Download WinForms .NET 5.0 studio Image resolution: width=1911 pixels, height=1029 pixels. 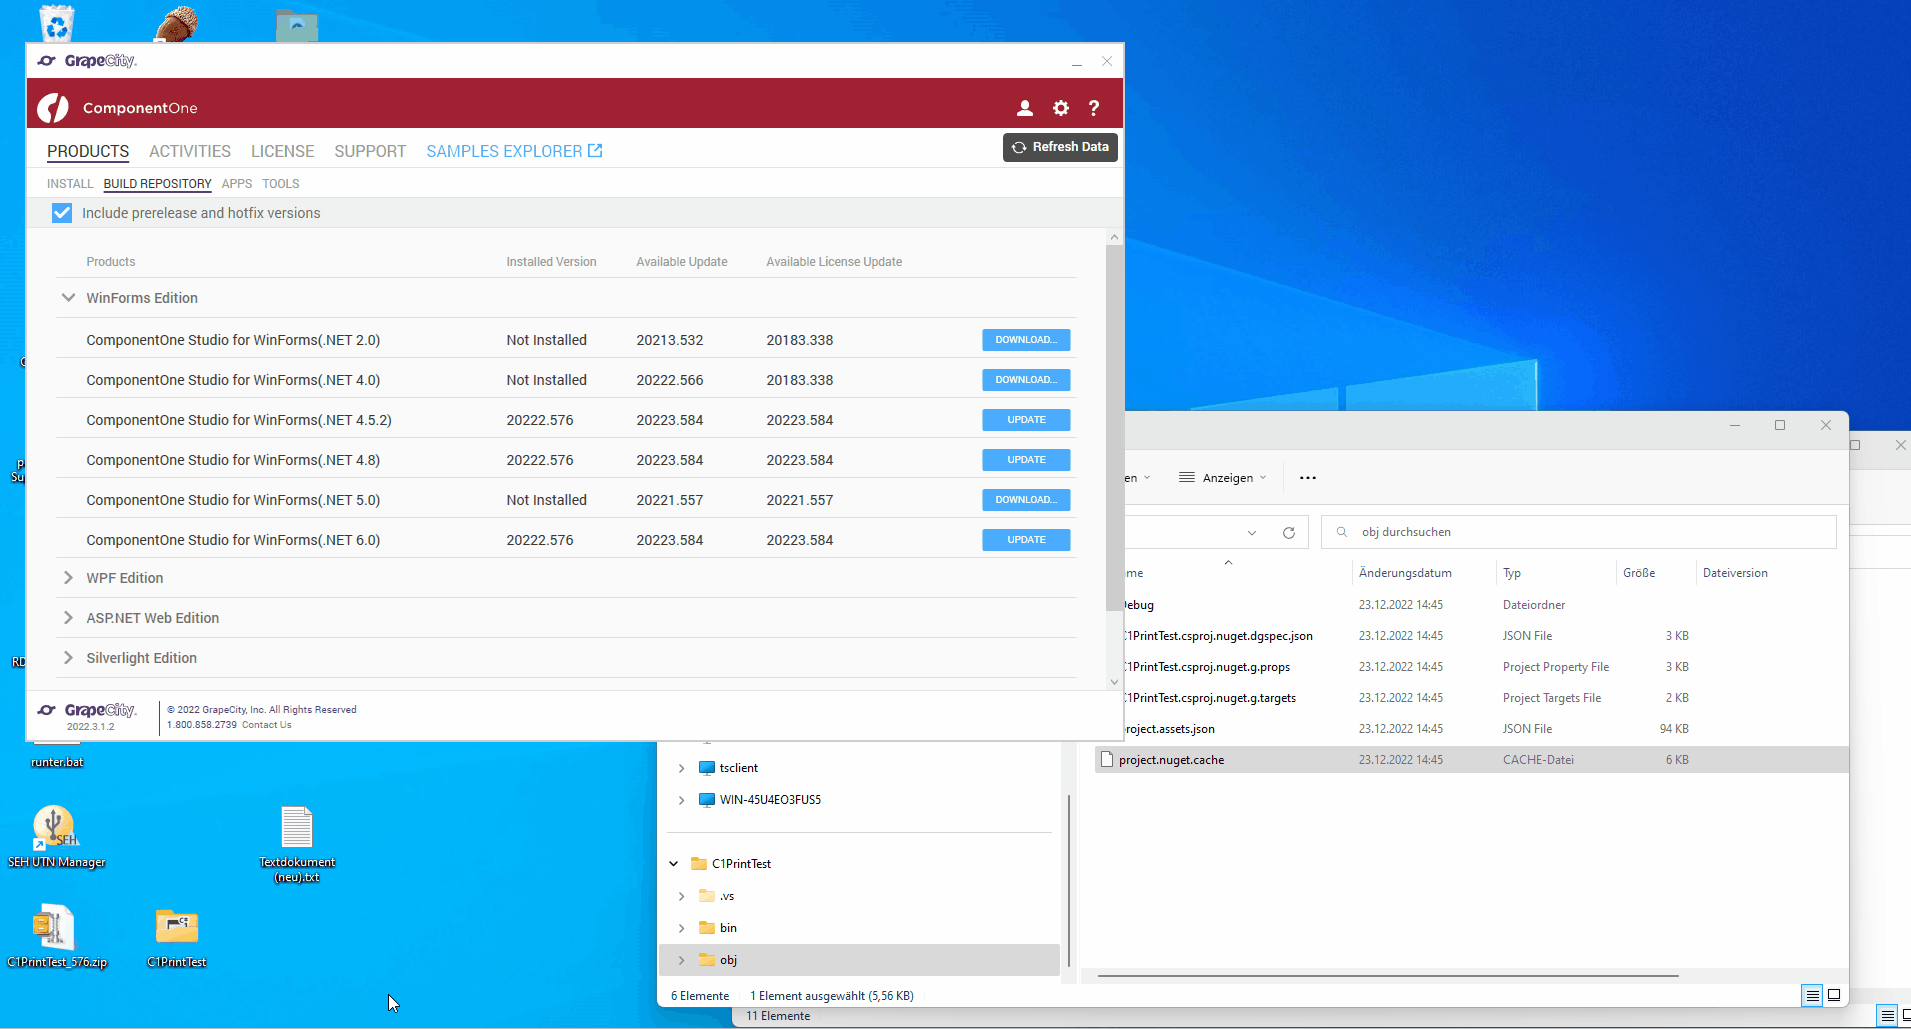pyautogui.click(x=1026, y=500)
